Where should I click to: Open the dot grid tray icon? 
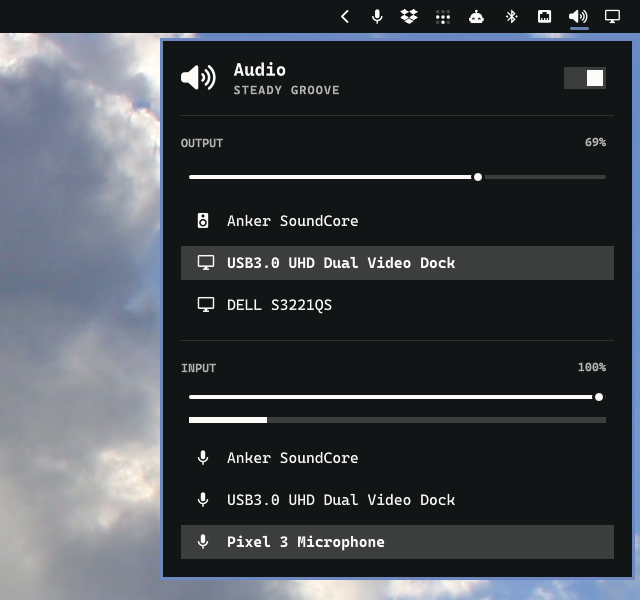(x=443, y=17)
